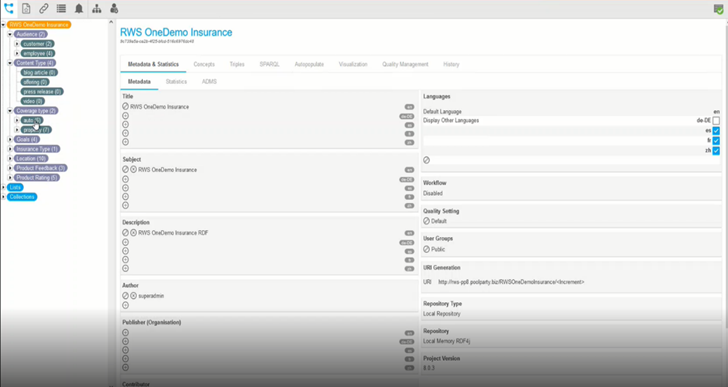Switch to the Concepts tab
The image size is (728, 387).
[x=204, y=64]
